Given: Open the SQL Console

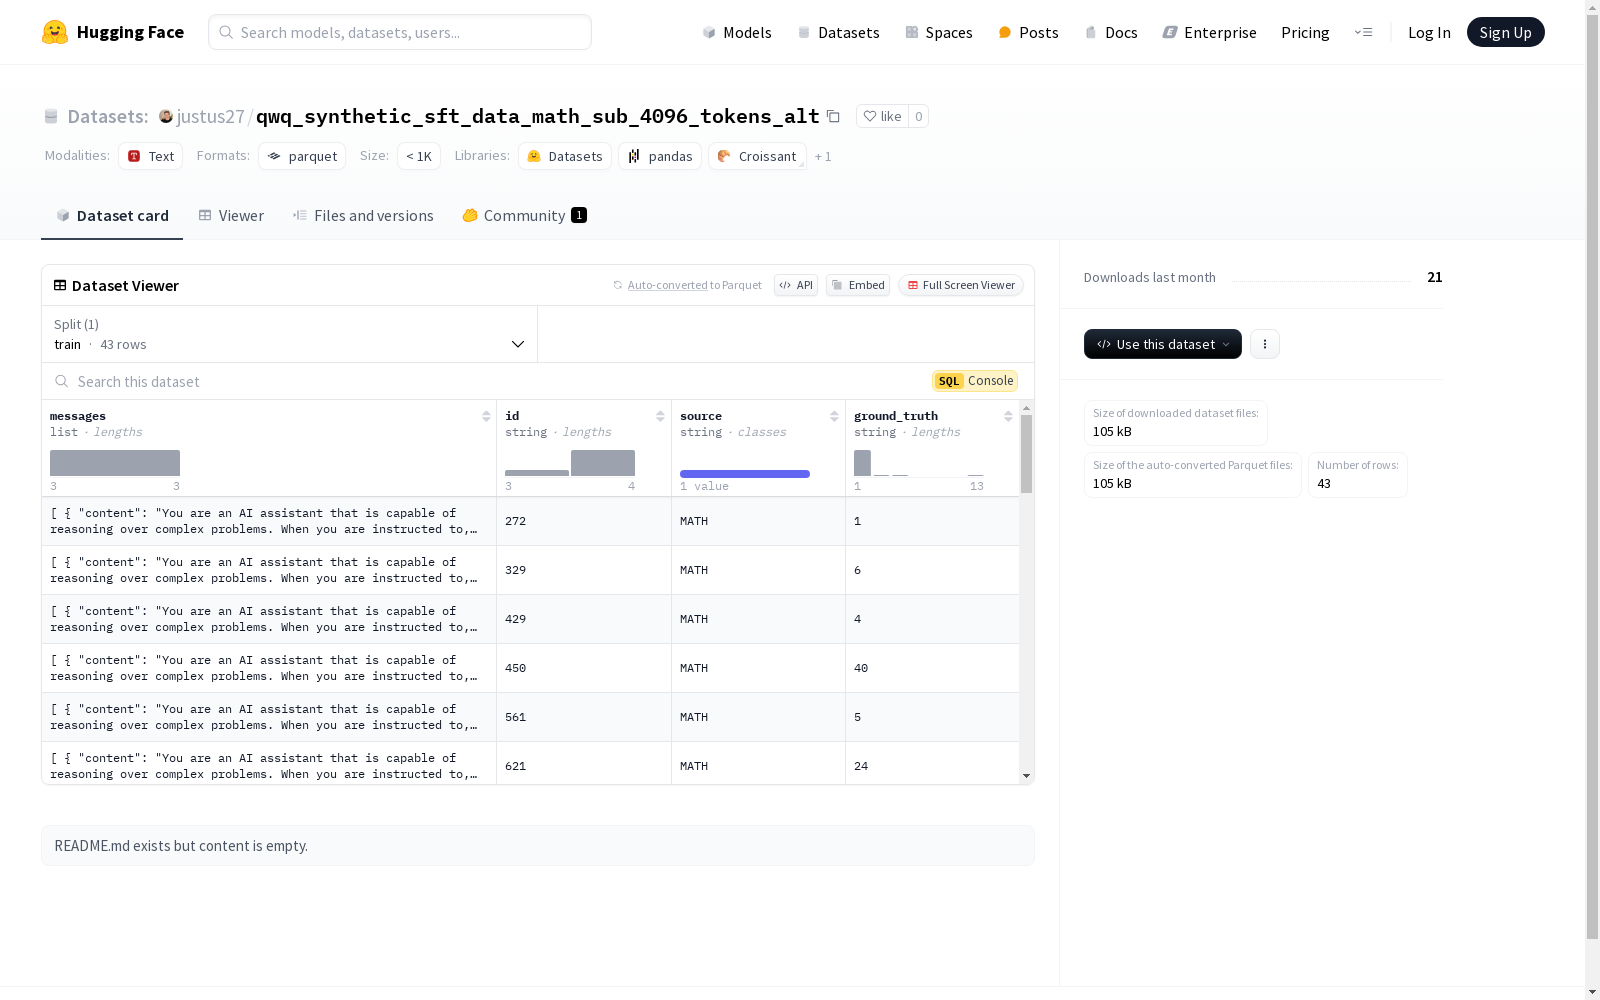Looking at the screenshot, I should (x=975, y=381).
